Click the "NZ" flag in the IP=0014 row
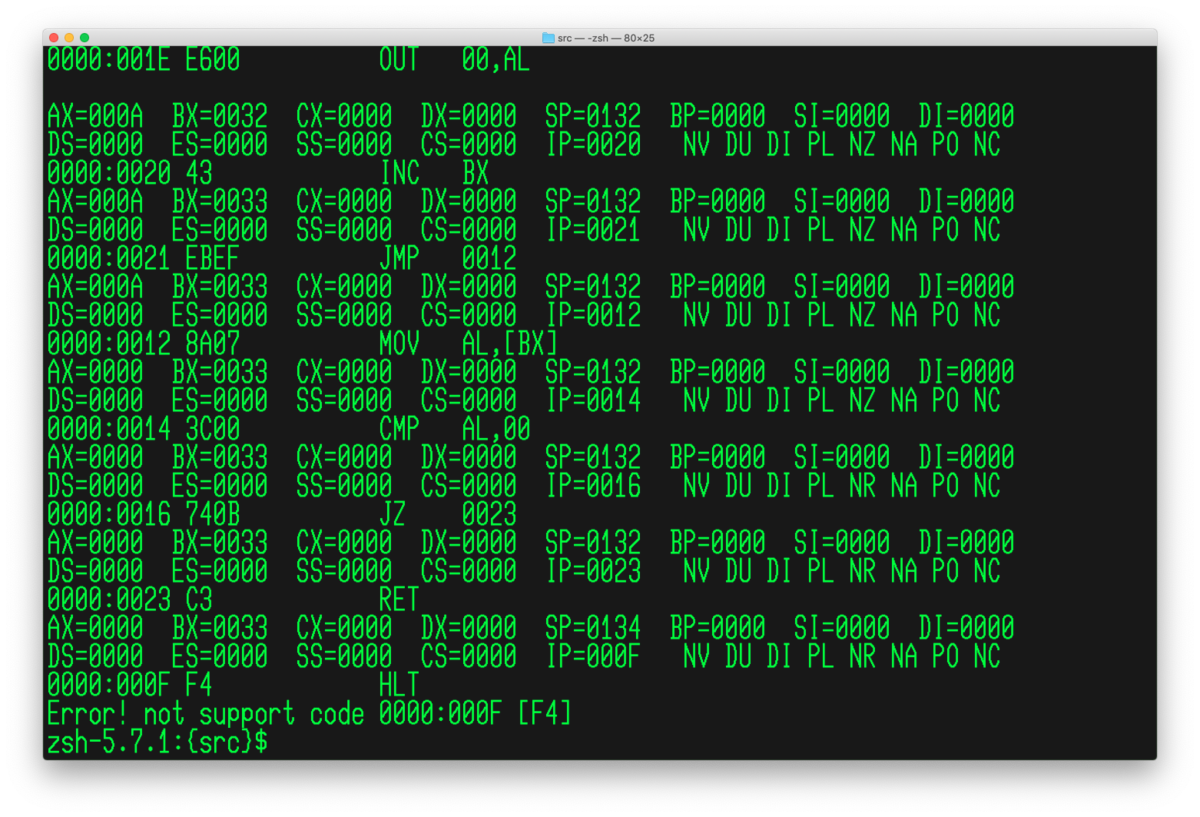Viewport: 1200px width, 817px height. tap(862, 401)
